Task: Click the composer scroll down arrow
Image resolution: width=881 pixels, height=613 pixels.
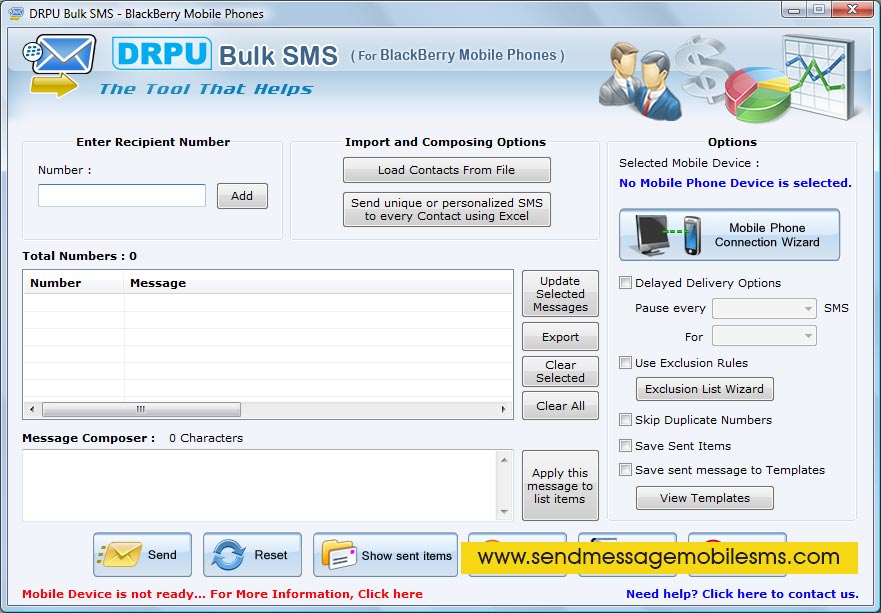Action: click(x=504, y=511)
